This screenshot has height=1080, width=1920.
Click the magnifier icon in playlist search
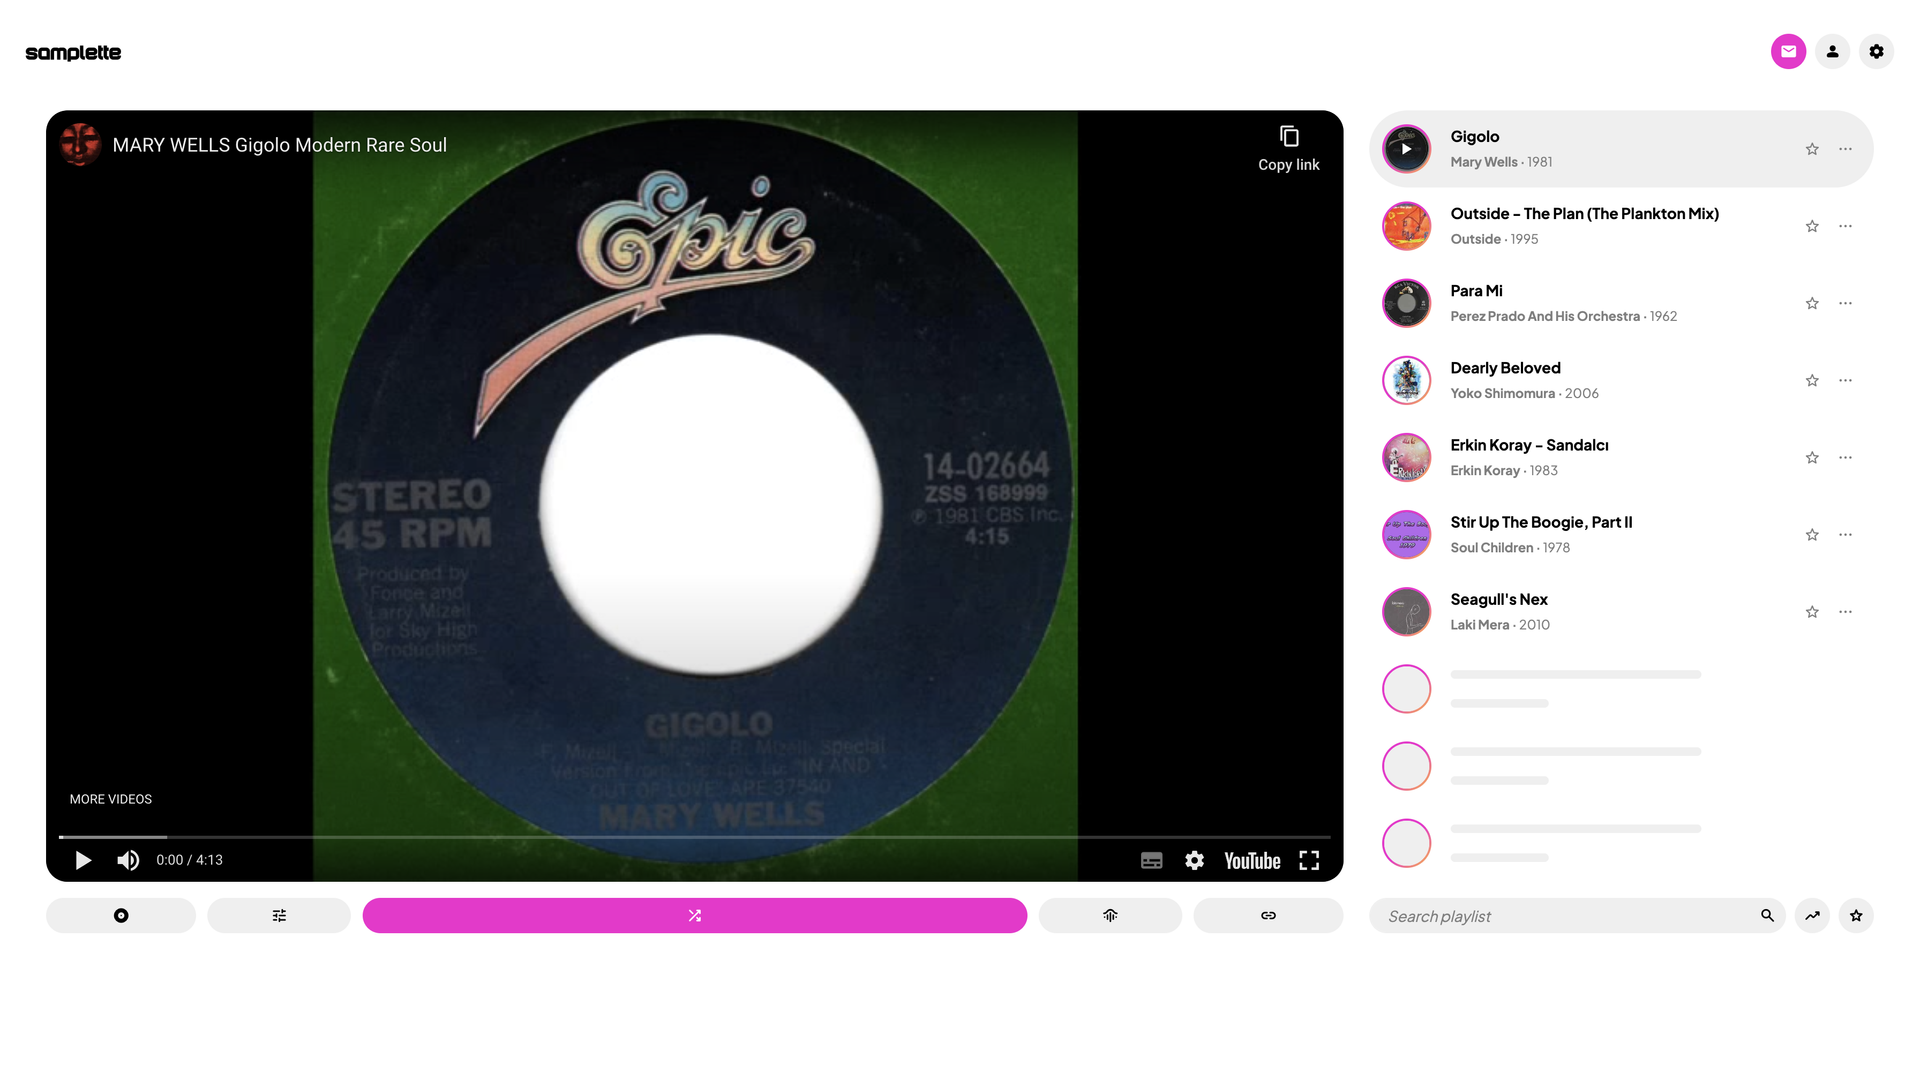(1767, 915)
